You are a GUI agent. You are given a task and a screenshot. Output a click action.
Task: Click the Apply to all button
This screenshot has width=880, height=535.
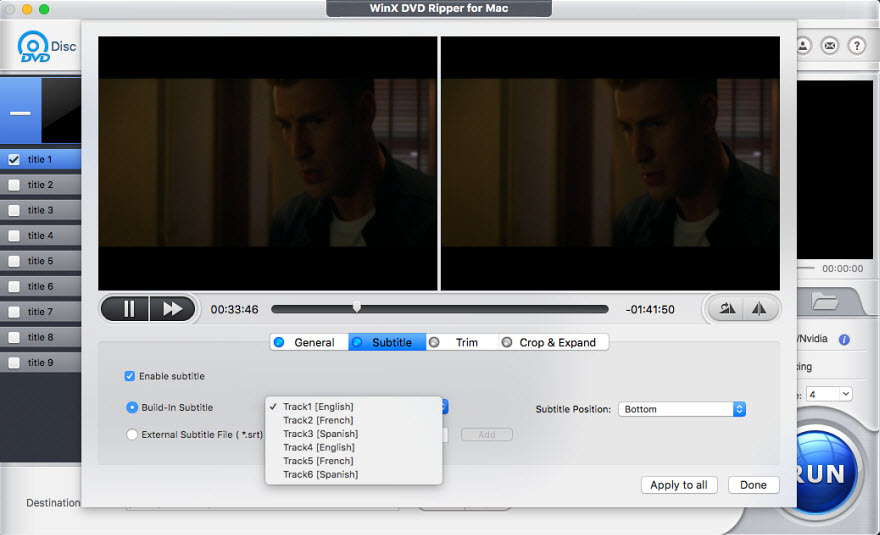pyautogui.click(x=678, y=485)
